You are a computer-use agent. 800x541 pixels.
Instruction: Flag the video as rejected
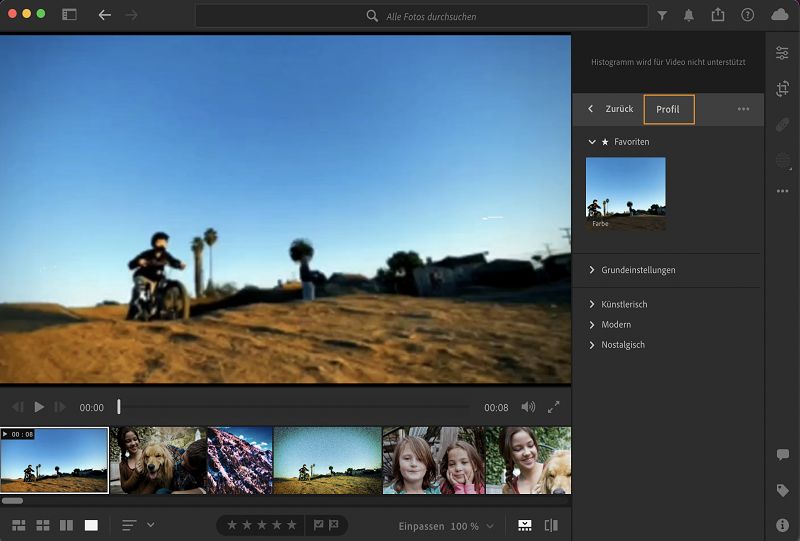(x=334, y=525)
